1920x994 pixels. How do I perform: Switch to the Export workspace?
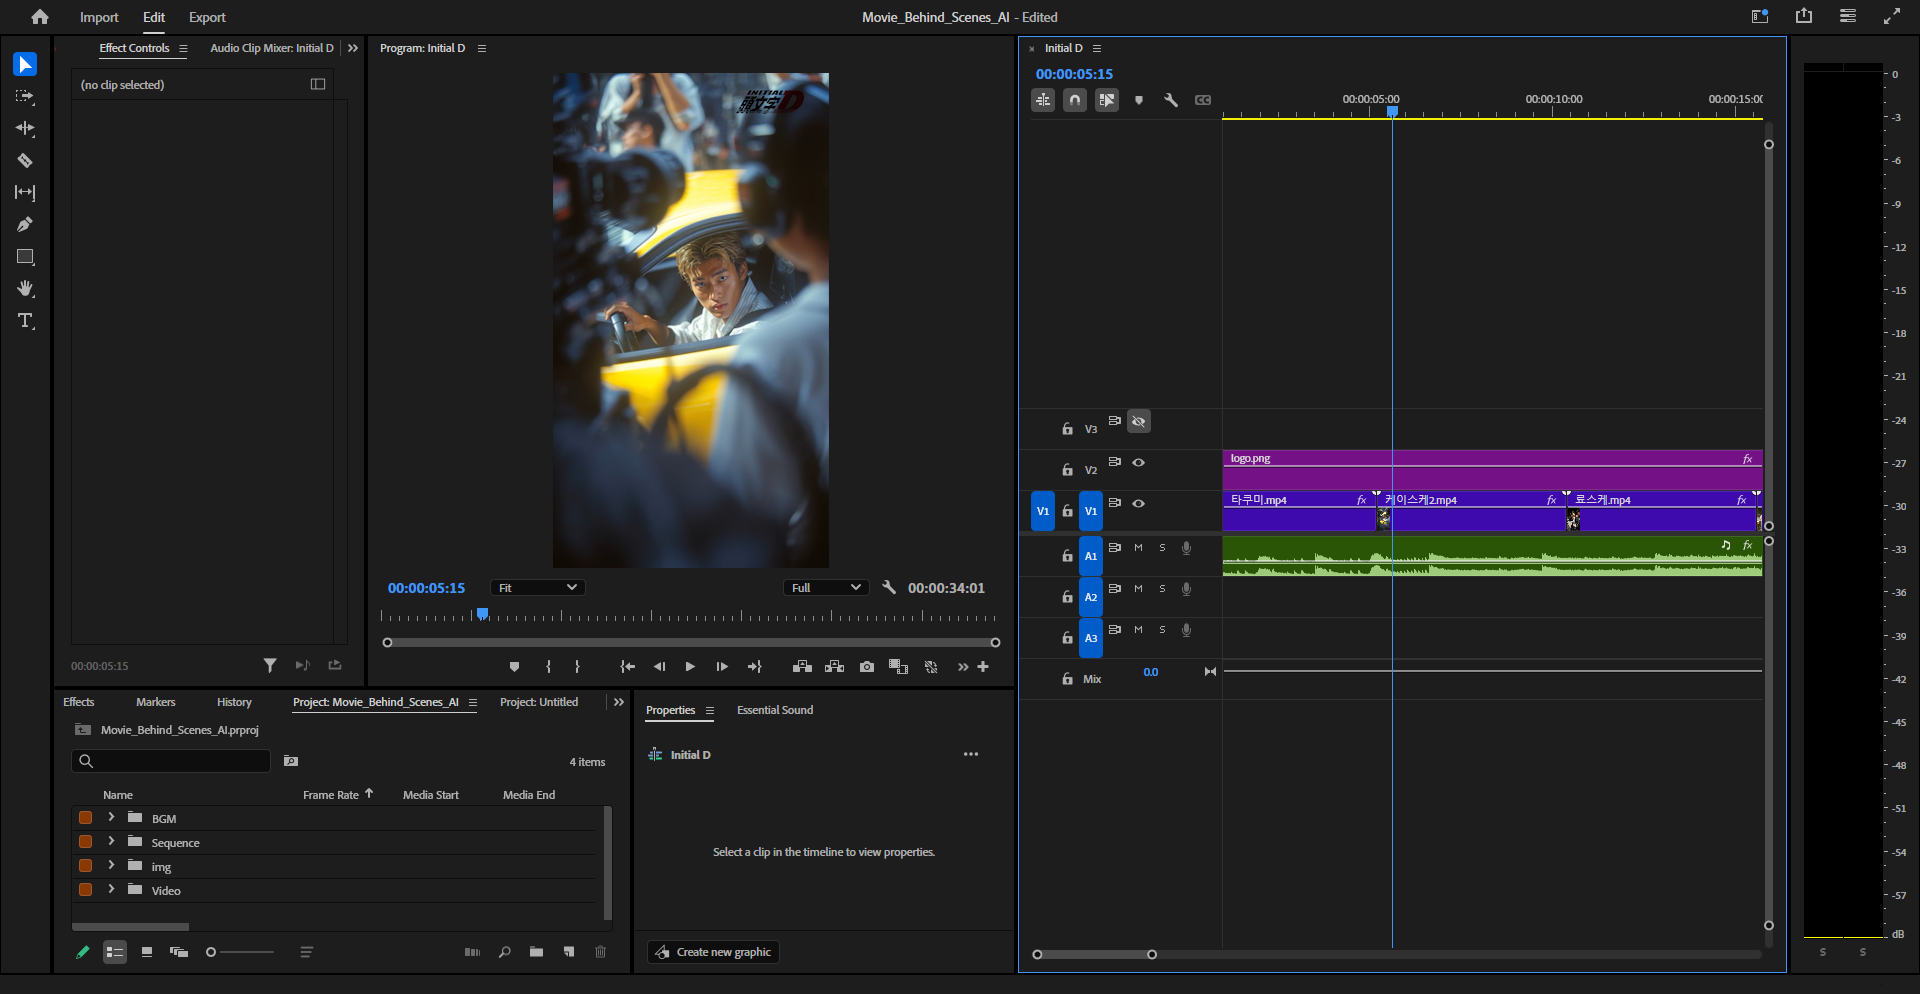point(207,17)
